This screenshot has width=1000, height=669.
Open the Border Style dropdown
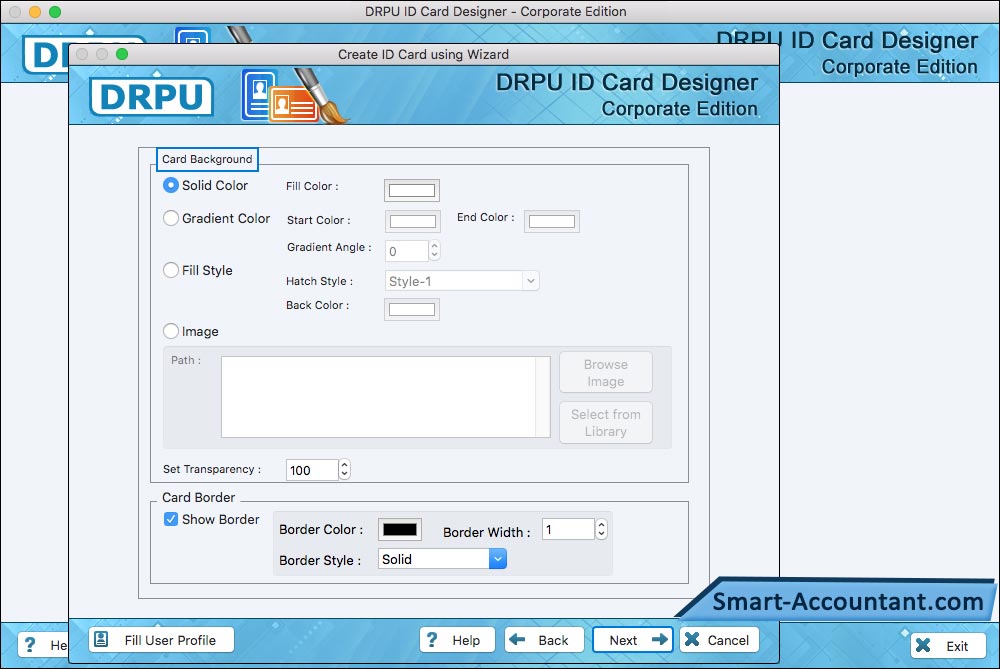(443, 559)
